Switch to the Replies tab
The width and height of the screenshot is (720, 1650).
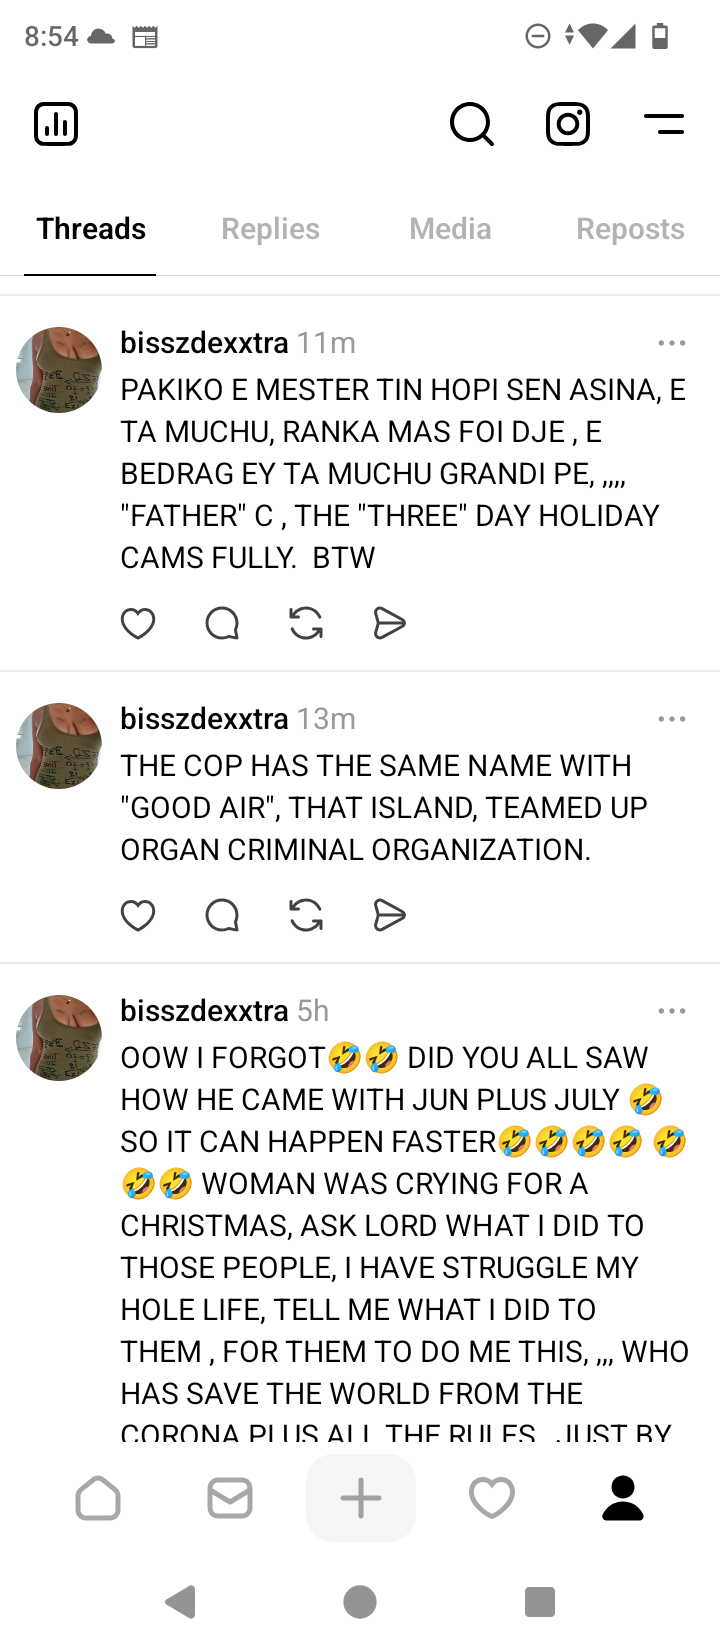(x=270, y=229)
